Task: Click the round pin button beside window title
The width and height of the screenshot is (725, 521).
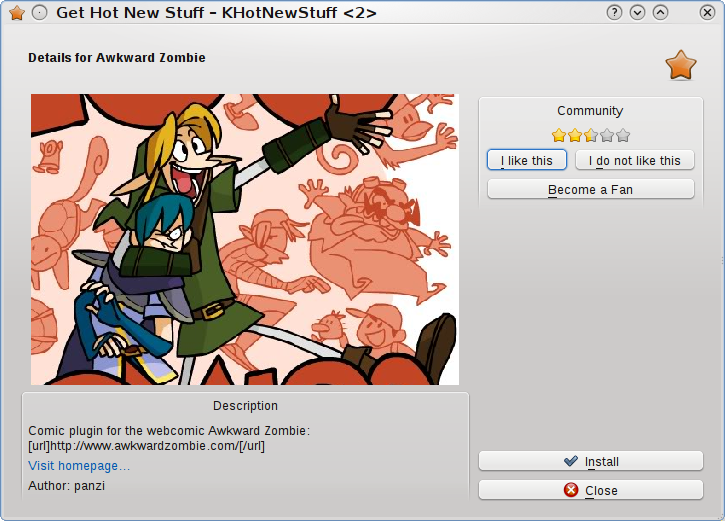Action: (40, 13)
